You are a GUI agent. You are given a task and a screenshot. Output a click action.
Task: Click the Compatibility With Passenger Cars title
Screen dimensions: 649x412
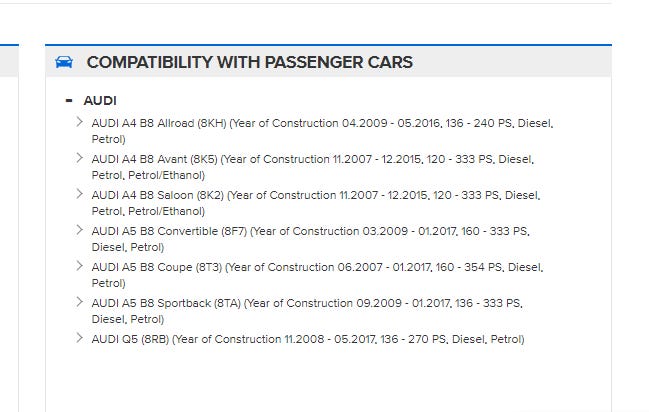(x=249, y=62)
